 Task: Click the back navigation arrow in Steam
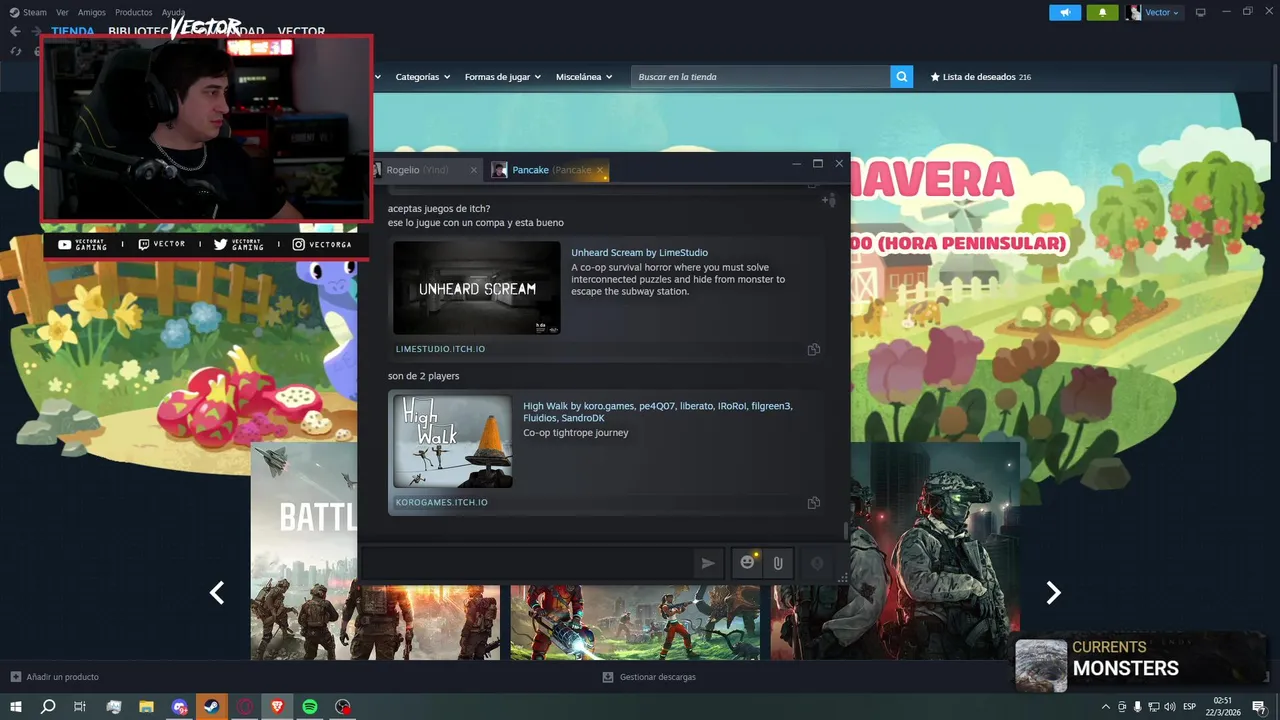click(15, 32)
